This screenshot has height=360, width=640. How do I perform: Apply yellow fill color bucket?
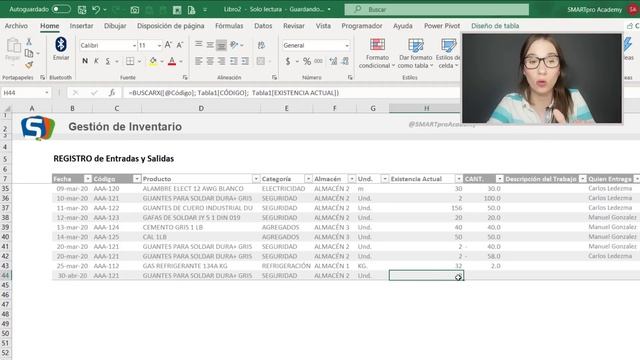(x=153, y=61)
